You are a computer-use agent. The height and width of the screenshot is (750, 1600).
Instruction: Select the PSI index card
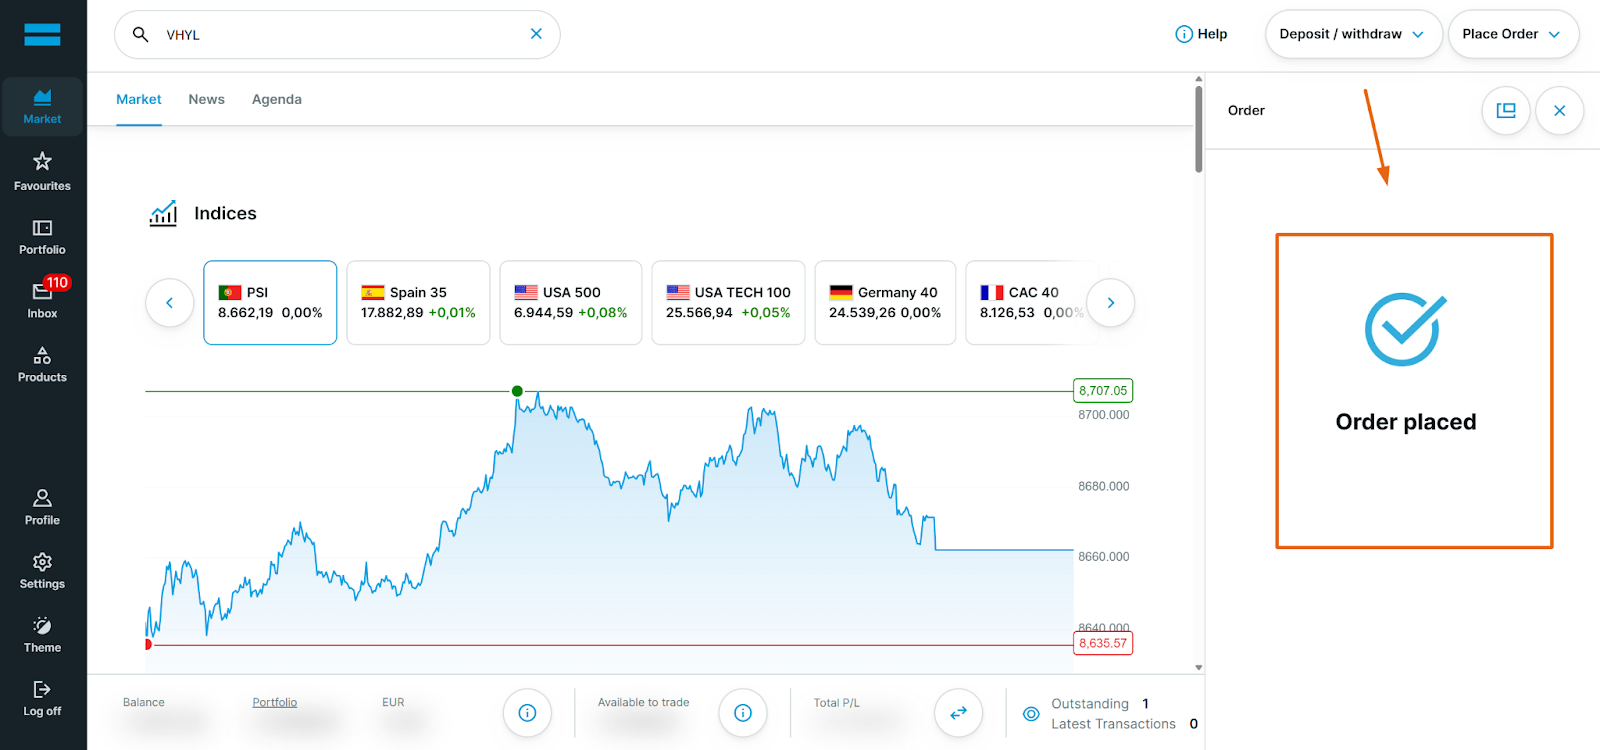point(270,303)
